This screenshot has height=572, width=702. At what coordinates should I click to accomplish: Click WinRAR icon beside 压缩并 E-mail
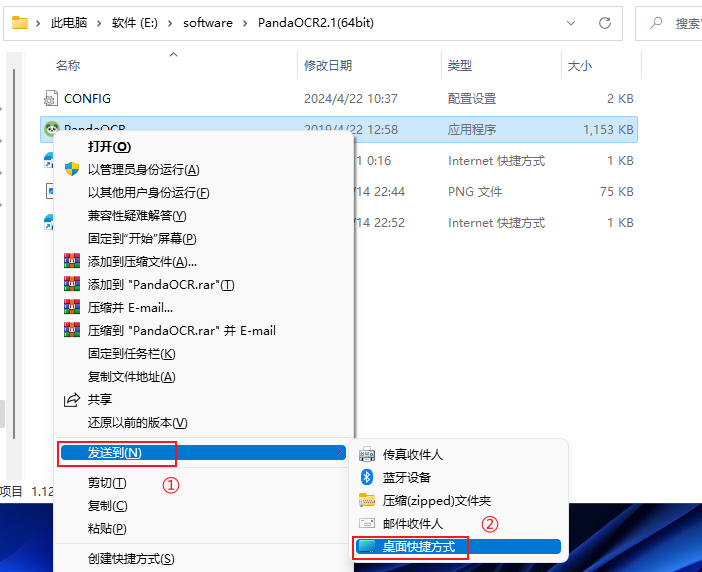tap(72, 307)
